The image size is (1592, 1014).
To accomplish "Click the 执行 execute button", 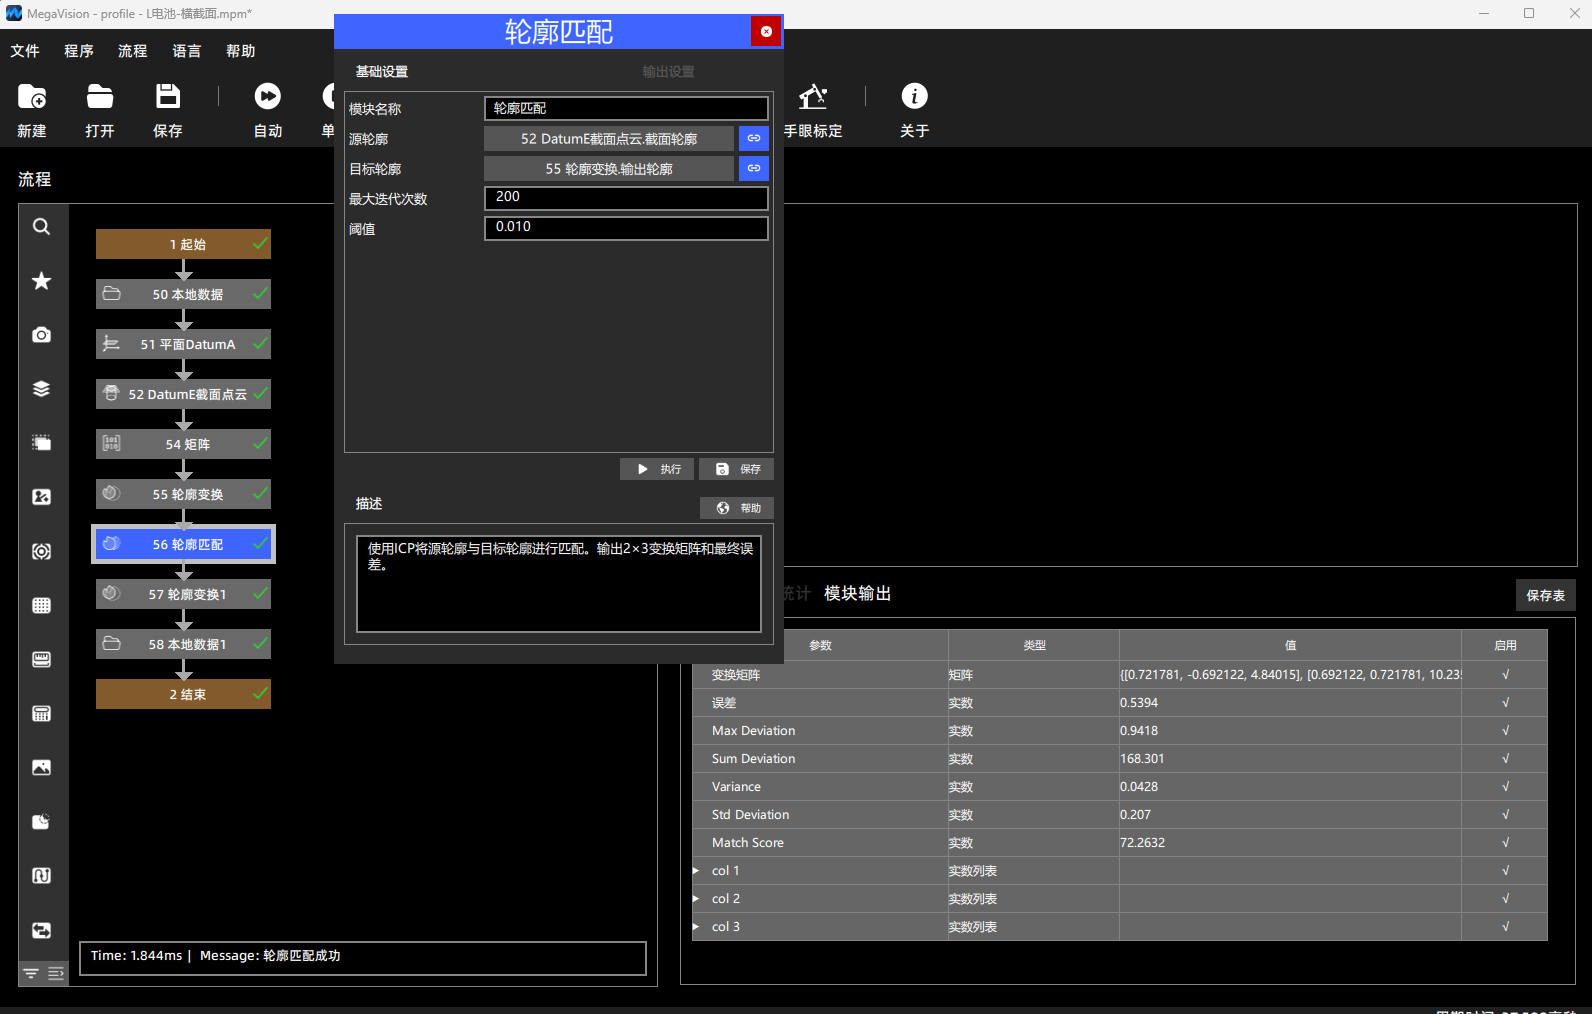I will pyautogui.click(x=657, y=469).
